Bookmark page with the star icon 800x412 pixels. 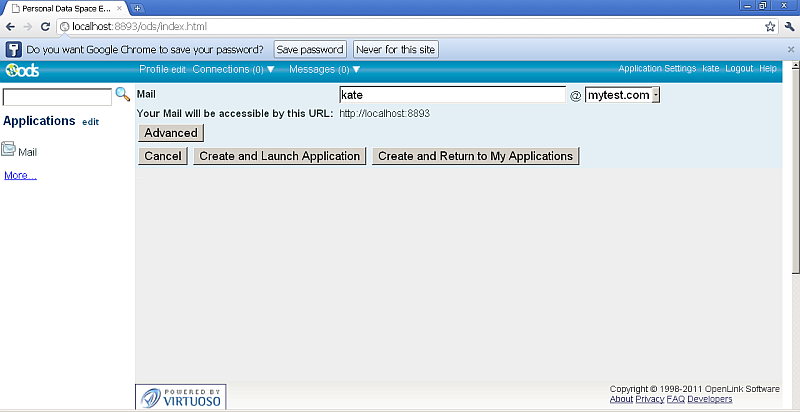pyautogui.click(x=770, y=26)
